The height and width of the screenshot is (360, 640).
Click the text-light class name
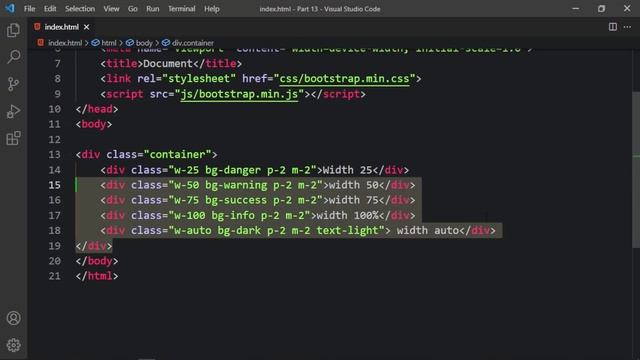tap(347, 230)
